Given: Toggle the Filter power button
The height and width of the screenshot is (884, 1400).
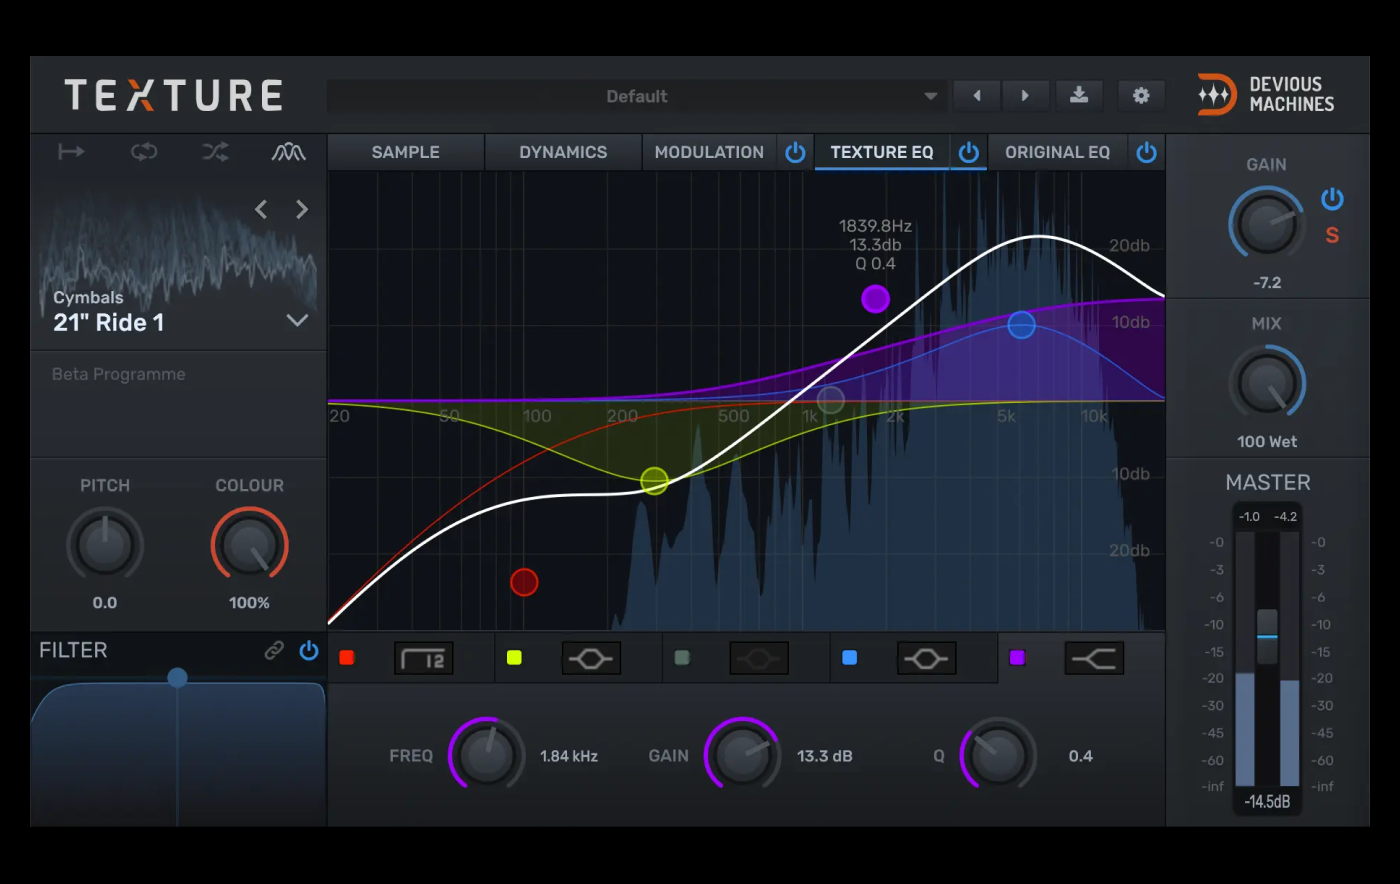Looking at the screenshot, I should [309, 651].
